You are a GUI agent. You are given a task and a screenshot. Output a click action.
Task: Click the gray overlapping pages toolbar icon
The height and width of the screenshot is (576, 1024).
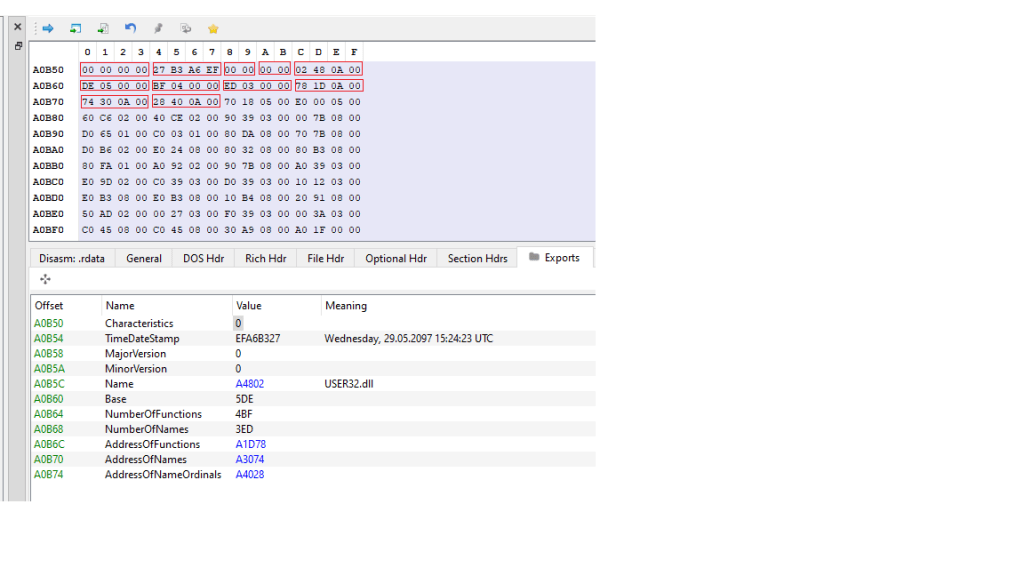click(185, 28)
